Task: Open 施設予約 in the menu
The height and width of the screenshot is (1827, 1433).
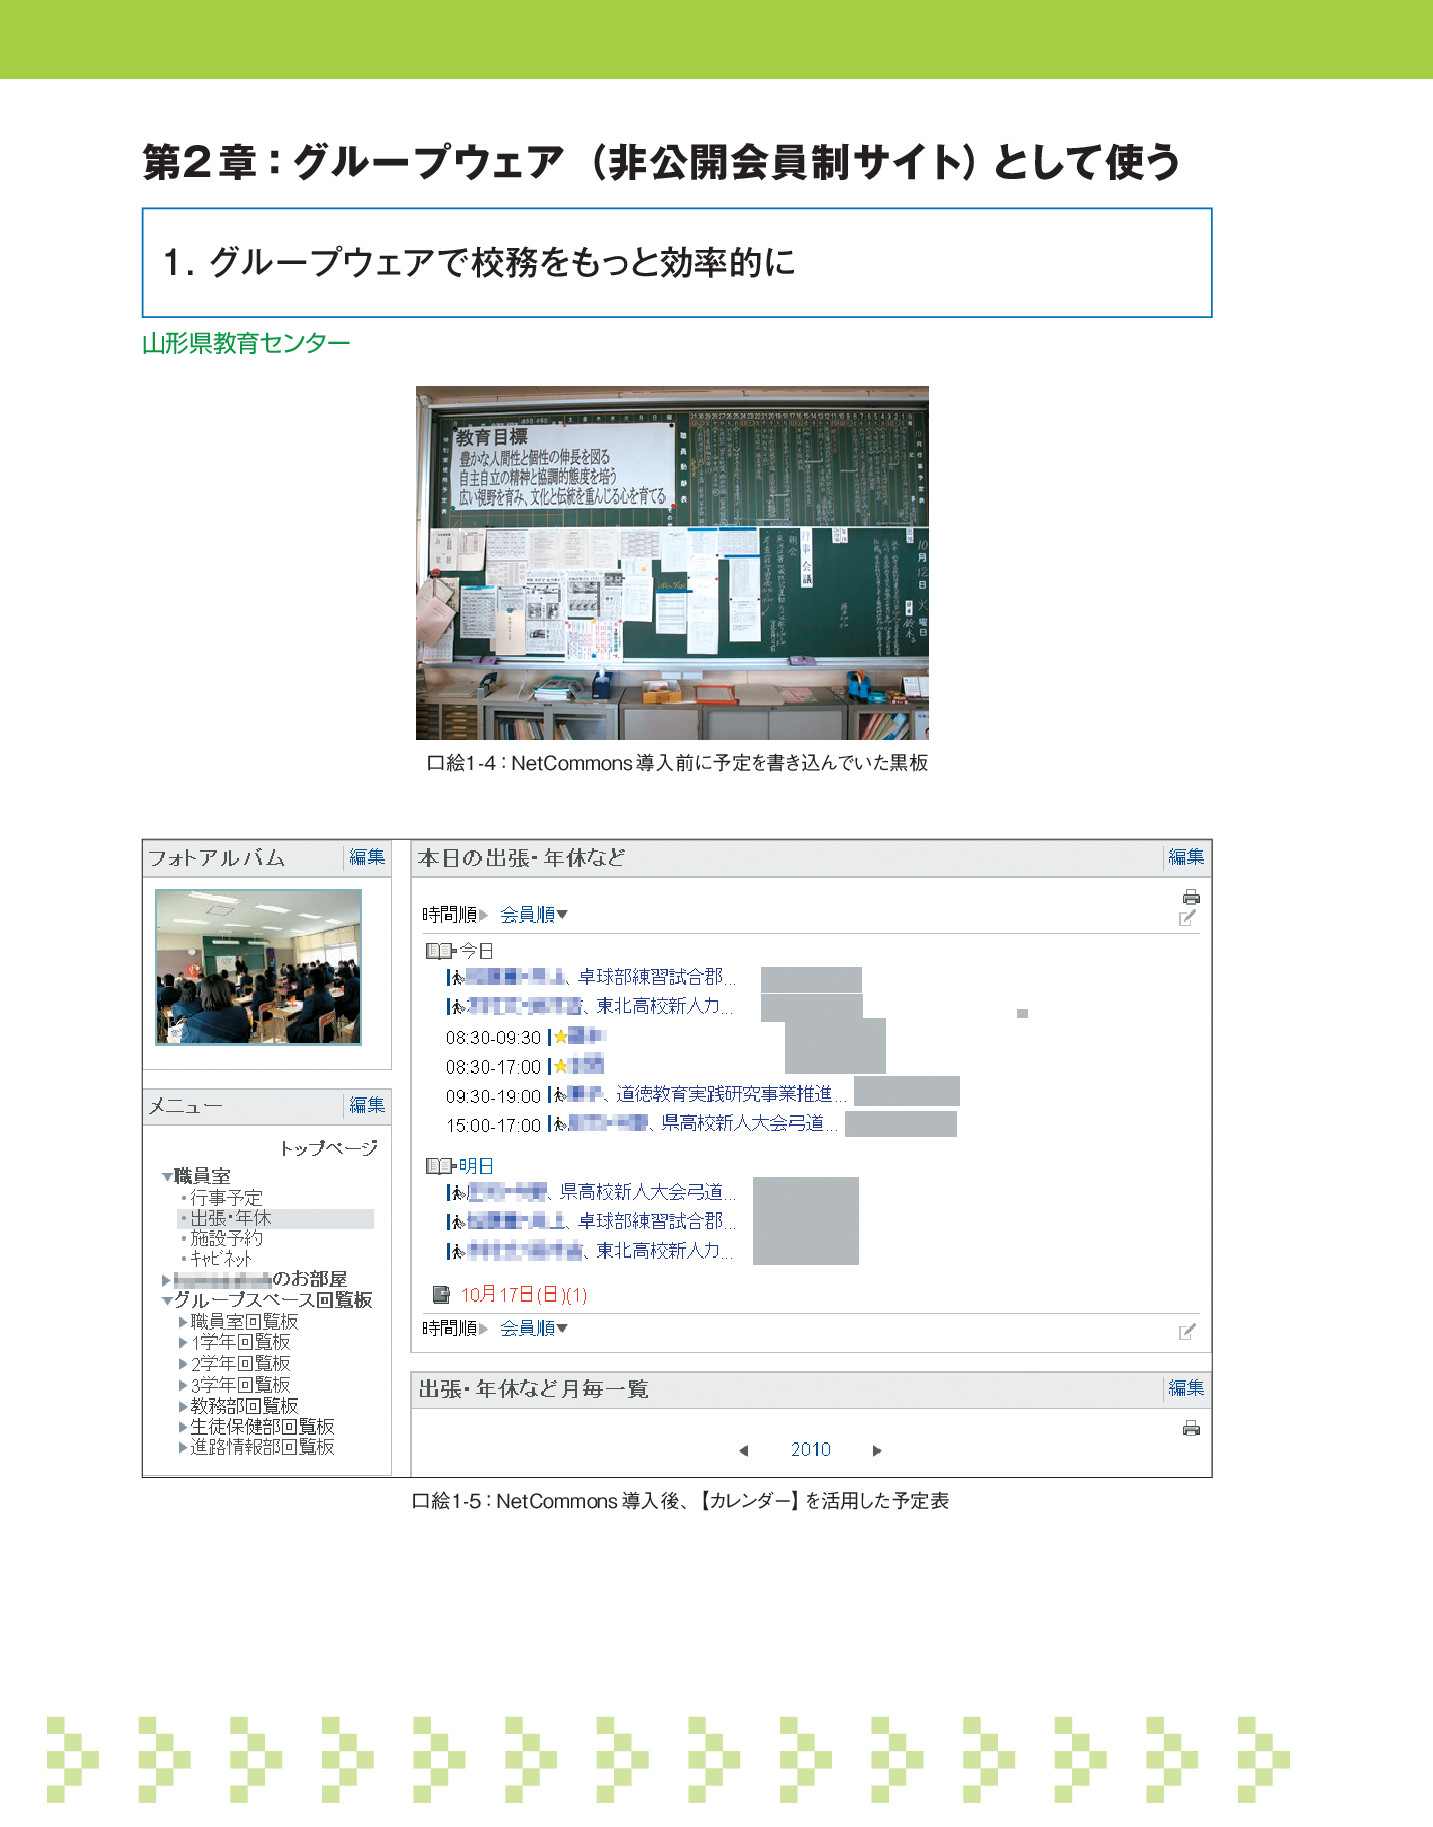Action: pyautogui.click(x=227, y=1238)
